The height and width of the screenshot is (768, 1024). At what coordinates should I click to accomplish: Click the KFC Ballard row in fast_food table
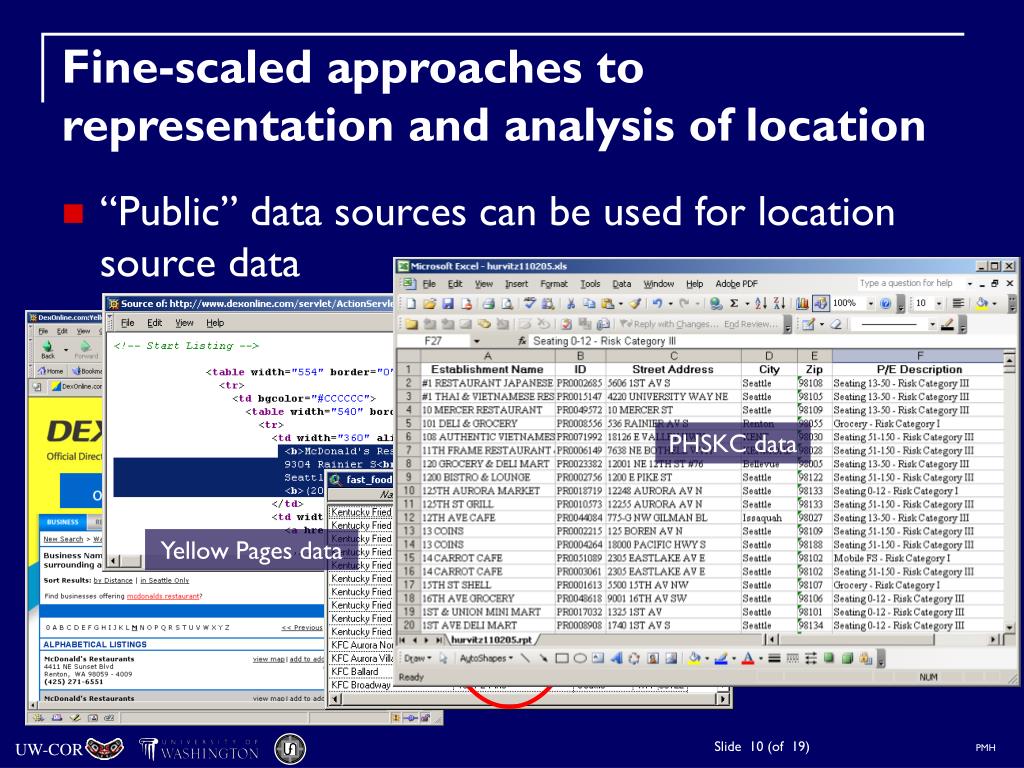360,672
